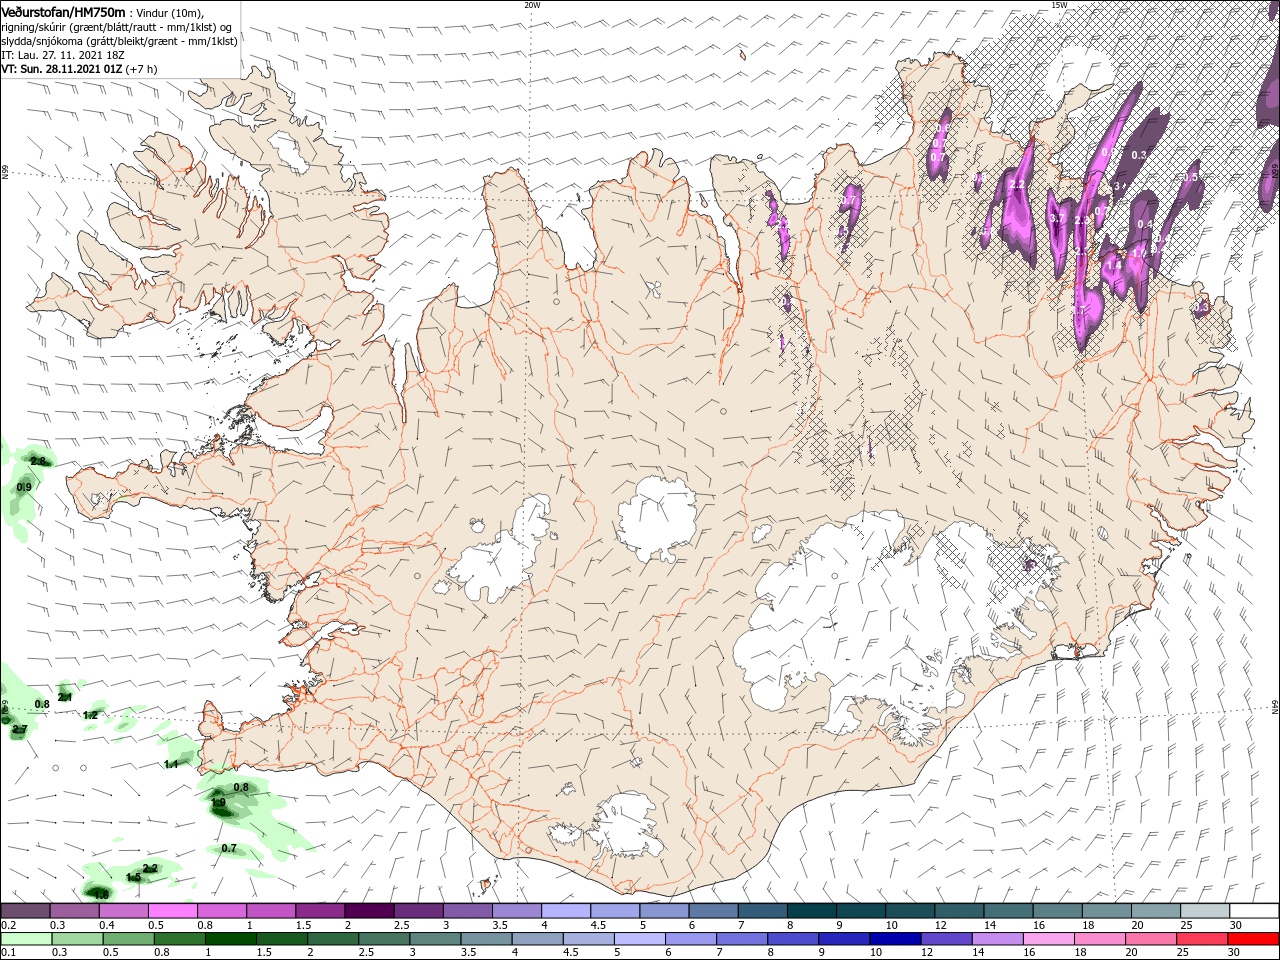Image resolution: width=1280 pixels, height=960 pixels.
Task: Click the '0.4' label under snow scale
Action: [106, 925]
